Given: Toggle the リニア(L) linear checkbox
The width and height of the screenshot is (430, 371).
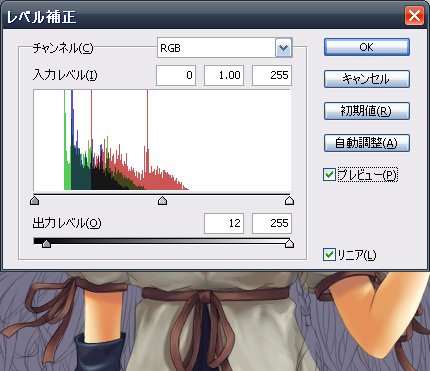Looking at the screenshot, I should (329, 254).
